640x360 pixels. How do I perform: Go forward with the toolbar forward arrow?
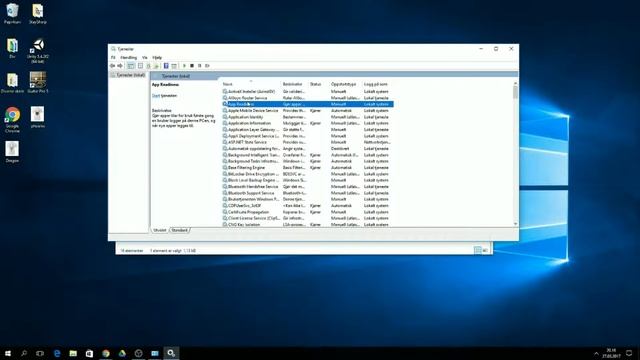[x=120, y=66]
